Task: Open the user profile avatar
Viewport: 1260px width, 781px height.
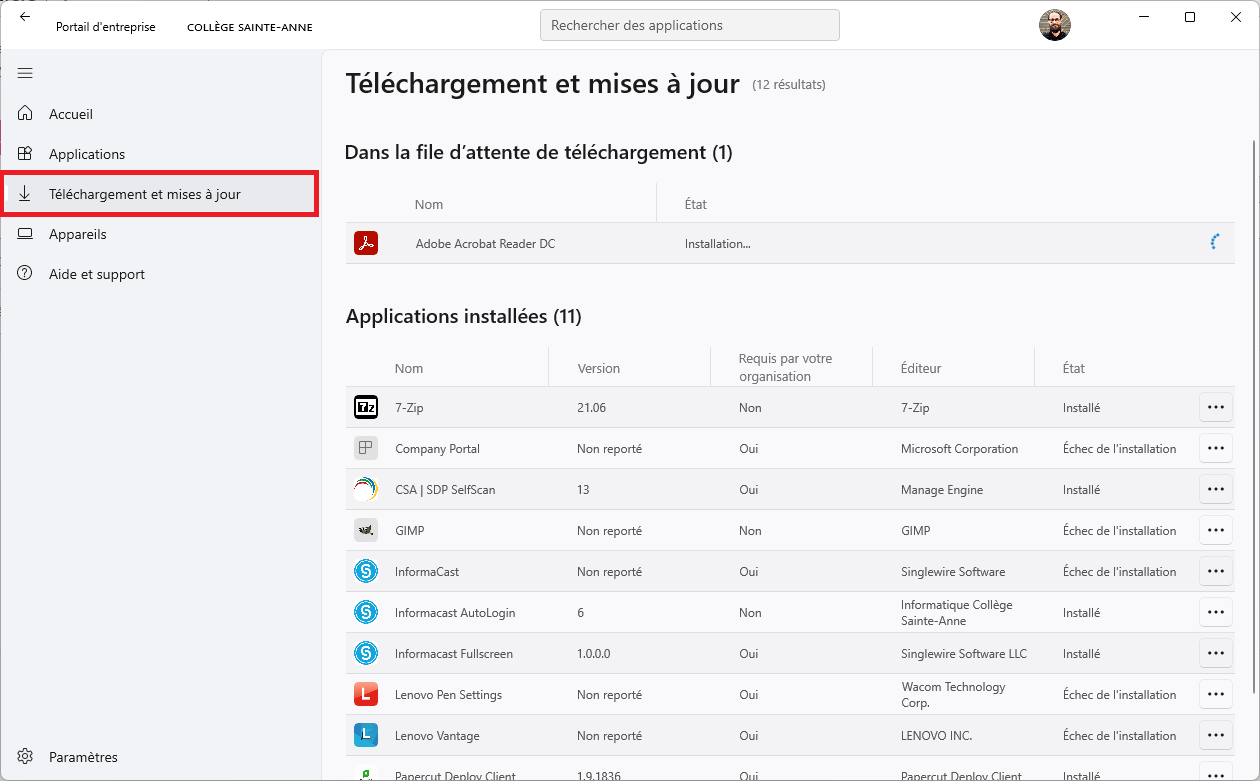Action: [1055, 25]
